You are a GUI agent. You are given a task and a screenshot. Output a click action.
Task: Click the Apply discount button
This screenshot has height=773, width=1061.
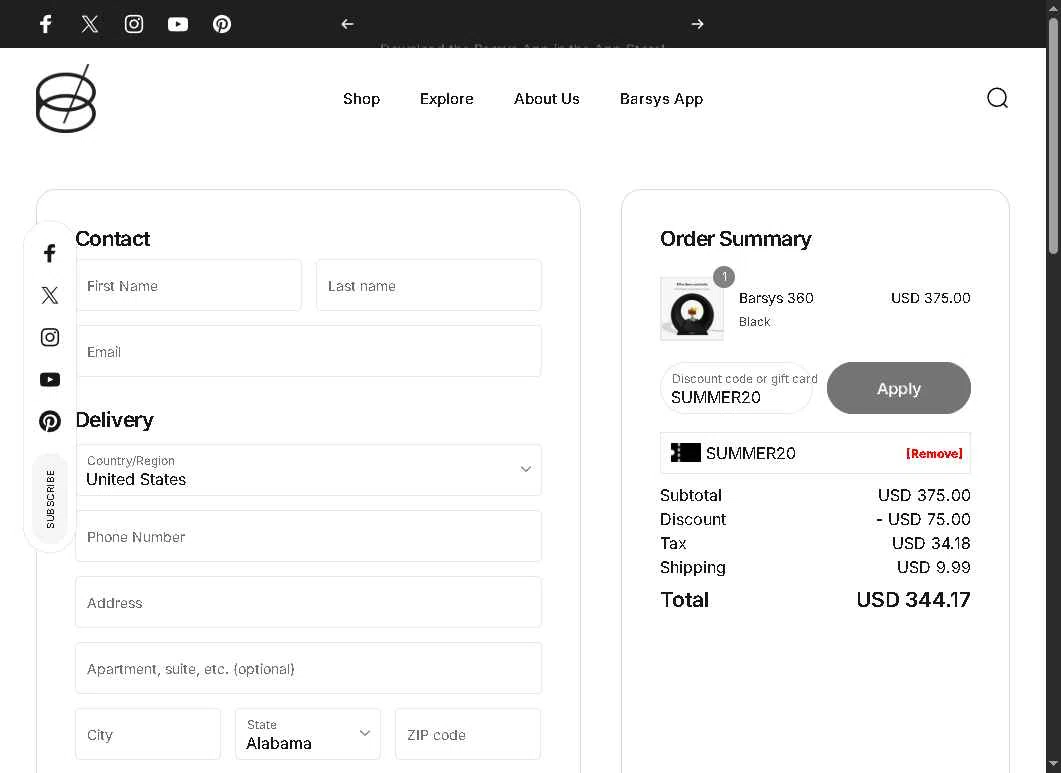899,388
